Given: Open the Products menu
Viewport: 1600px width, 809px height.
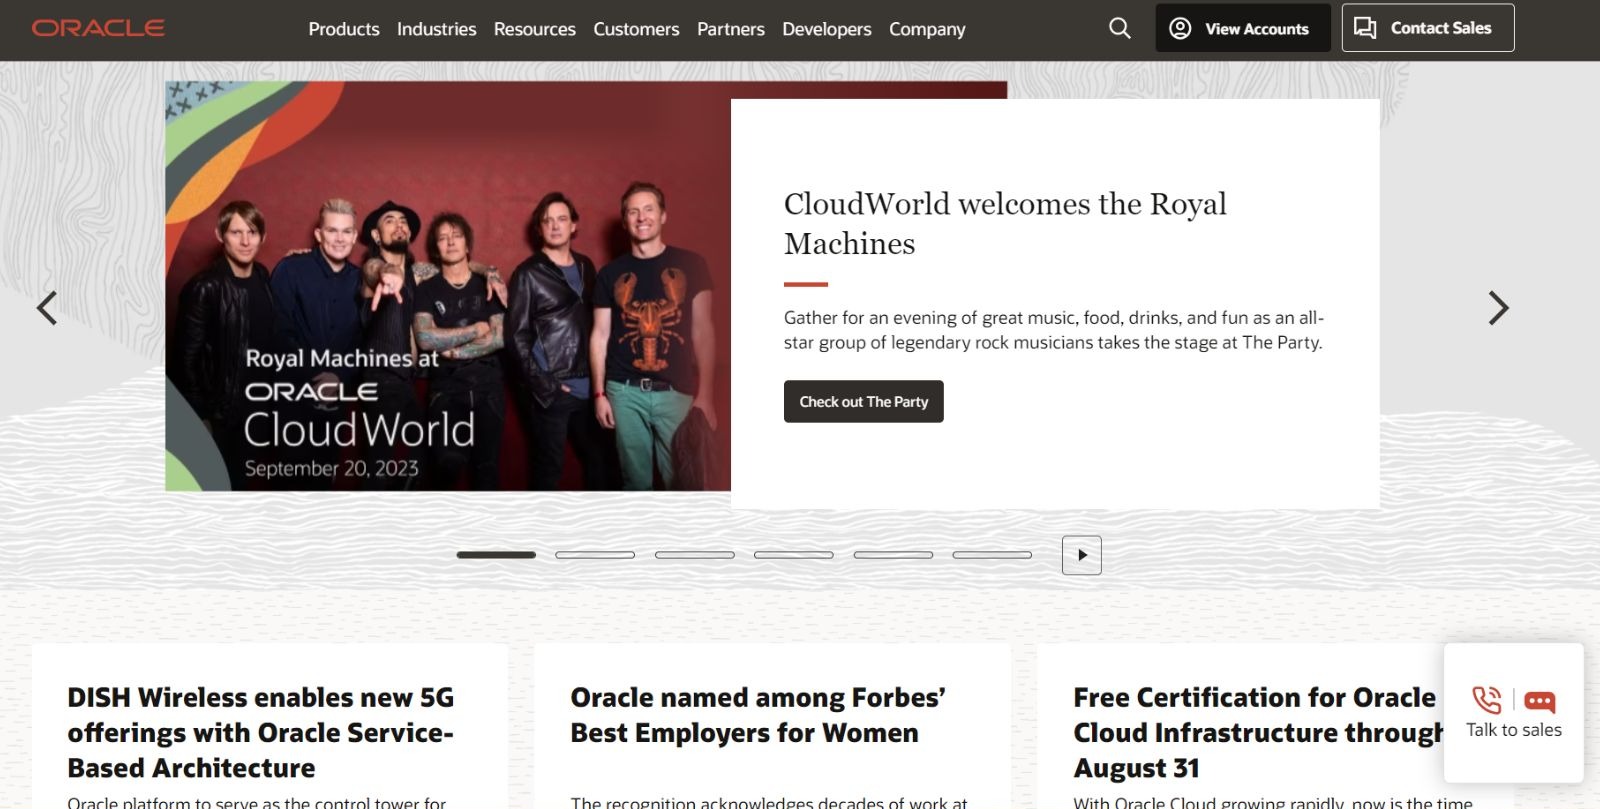Looking at the screenshot, I should 344,29.
